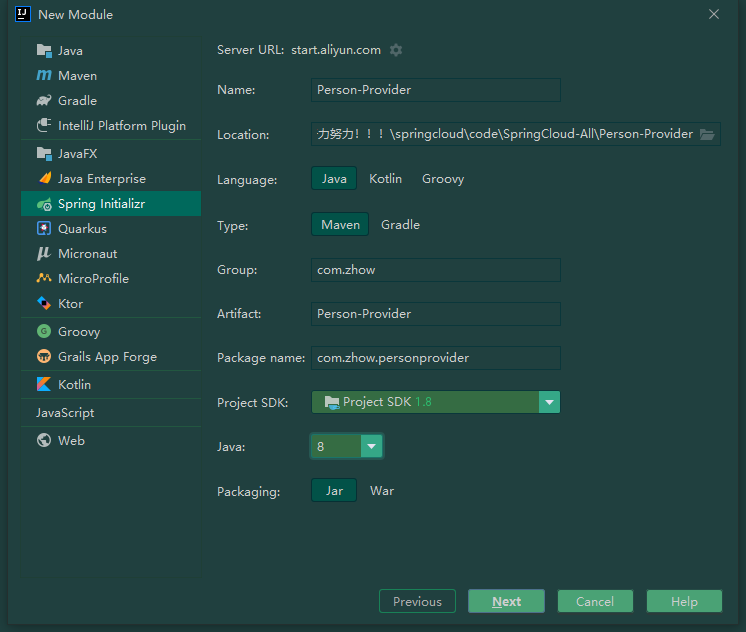The width and height of the screenshot is (746, 632).
Task: Select the Java Enterprise list label
Action: click(102, 178)
